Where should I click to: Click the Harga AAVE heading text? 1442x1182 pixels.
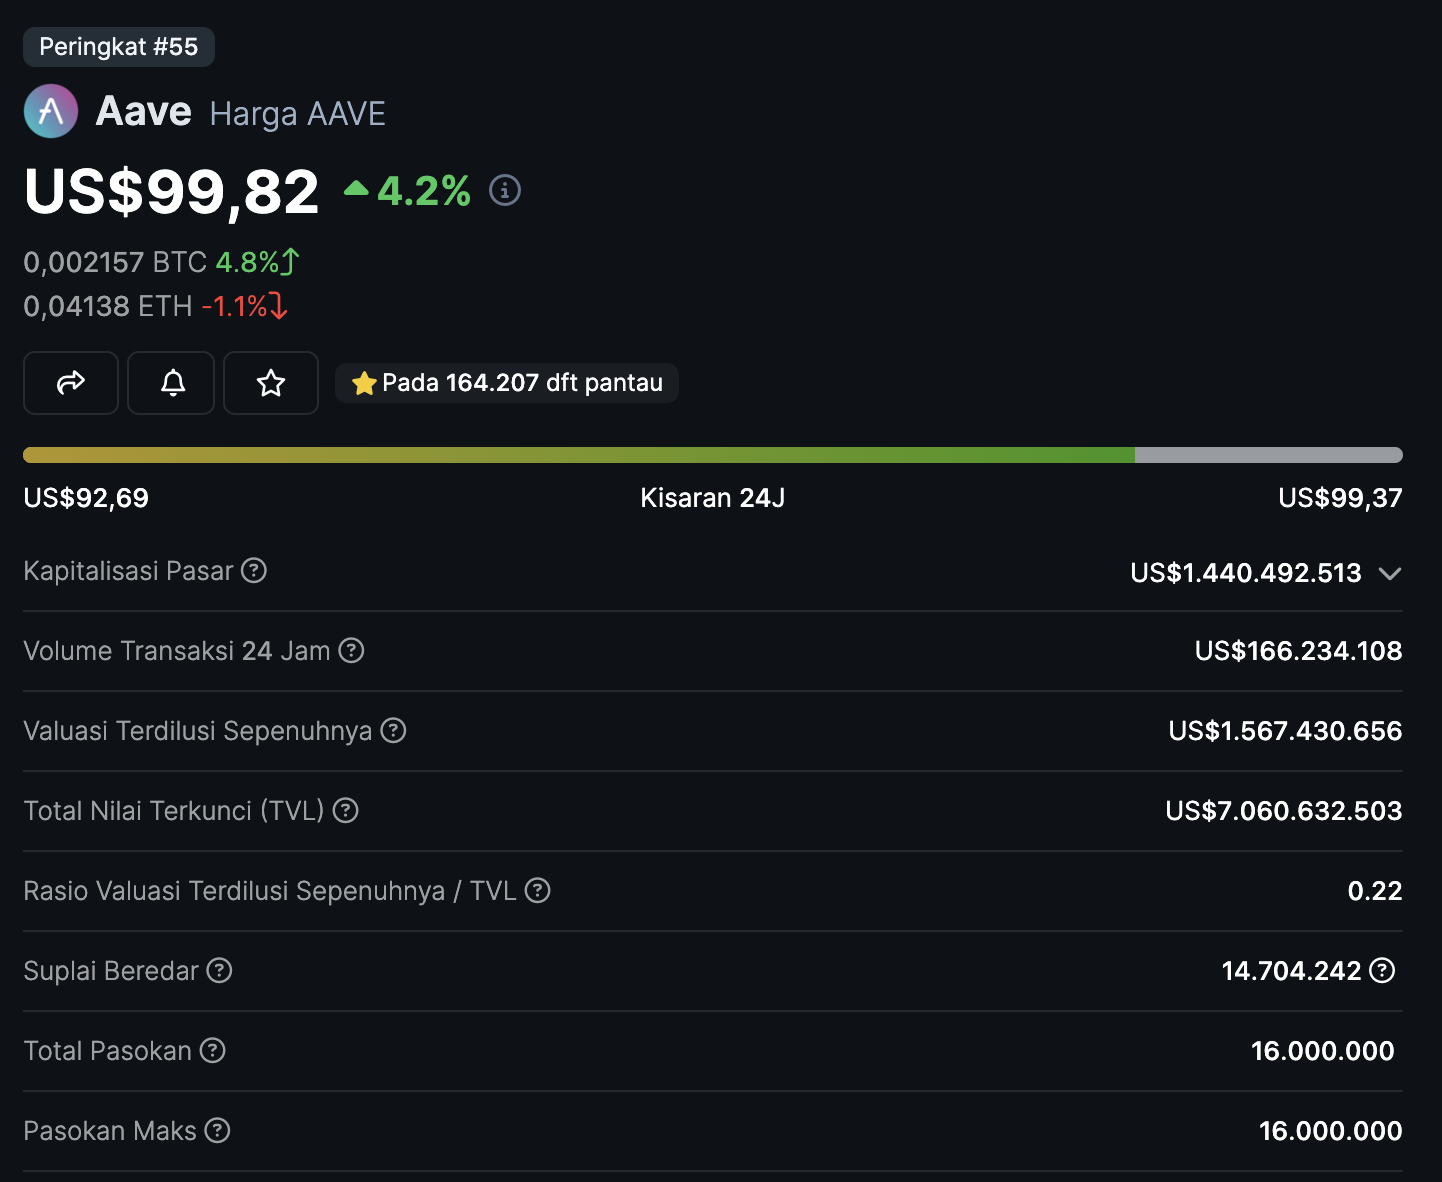(x=298, y=114)
